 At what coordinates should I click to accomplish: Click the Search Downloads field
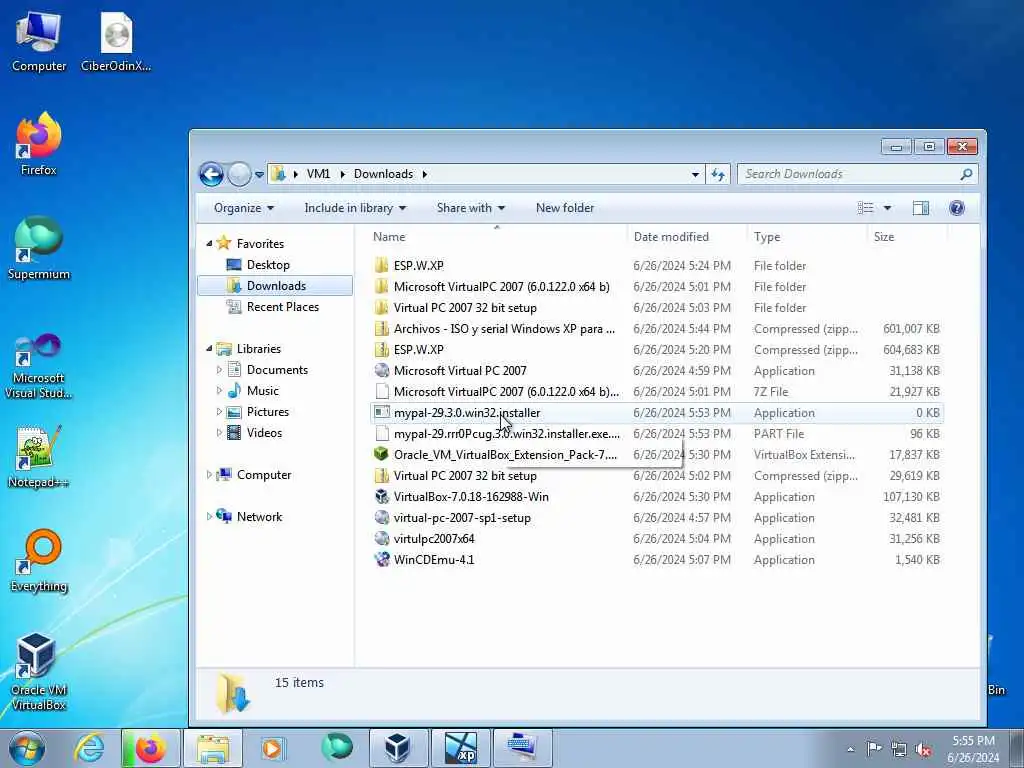coord(857,174)
